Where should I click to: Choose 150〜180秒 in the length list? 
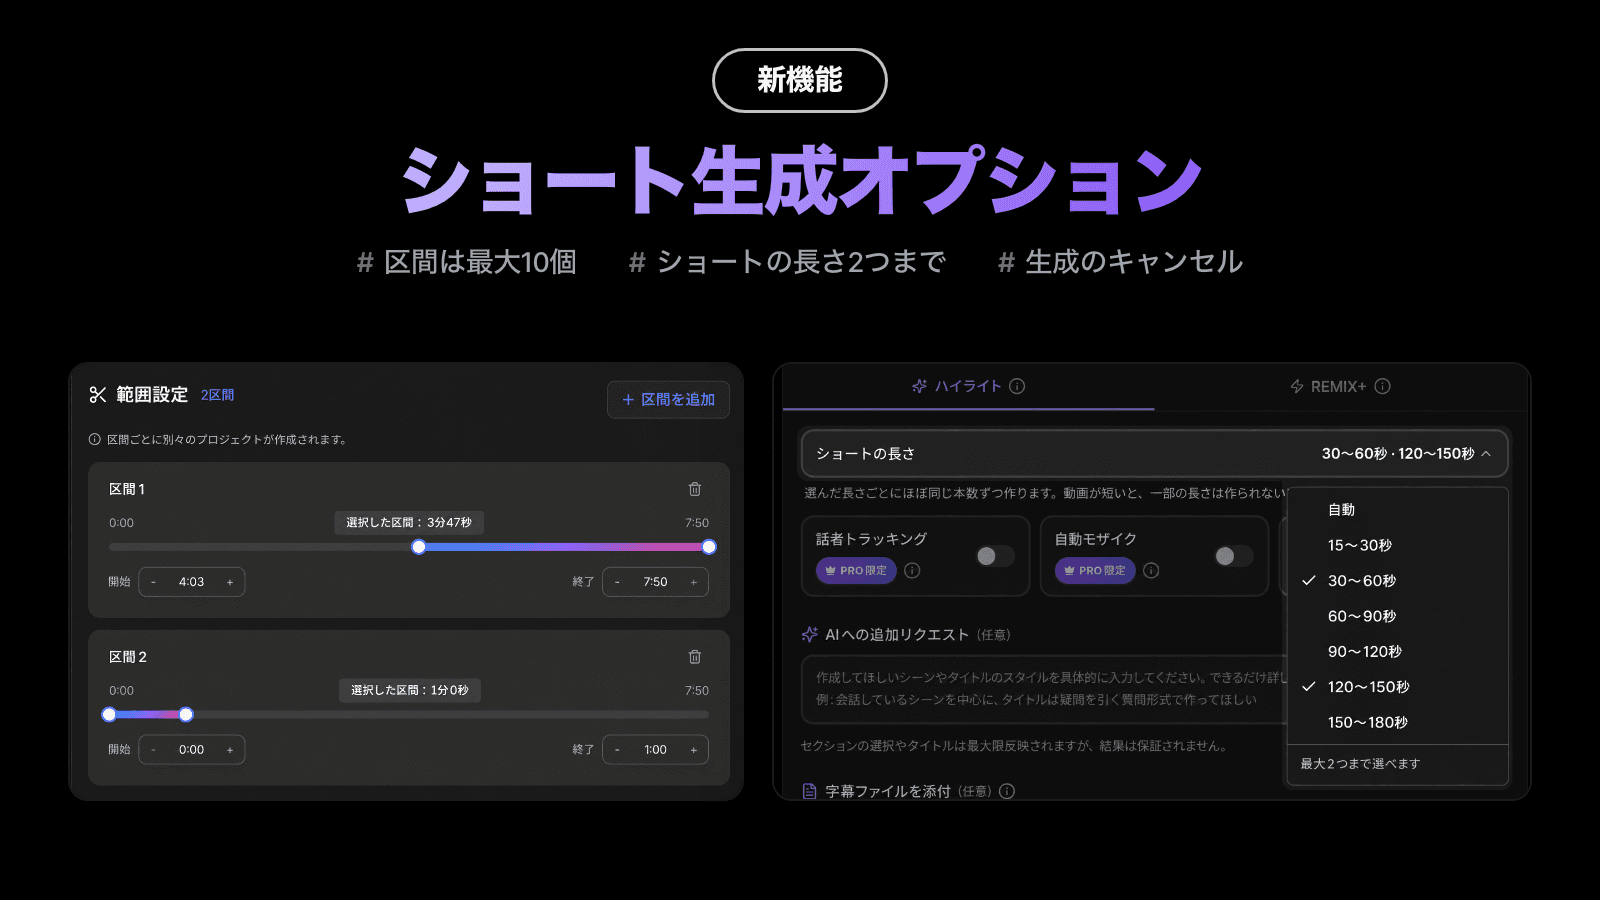pos(1397,722)
